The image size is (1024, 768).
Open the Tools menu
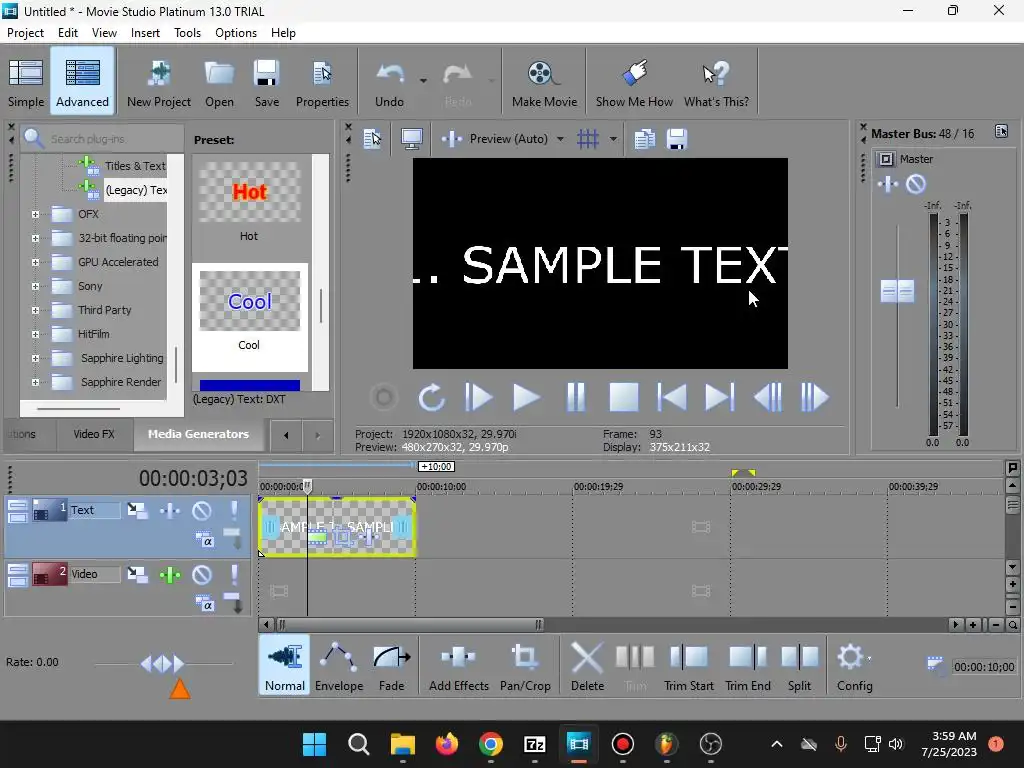[187, 33]
